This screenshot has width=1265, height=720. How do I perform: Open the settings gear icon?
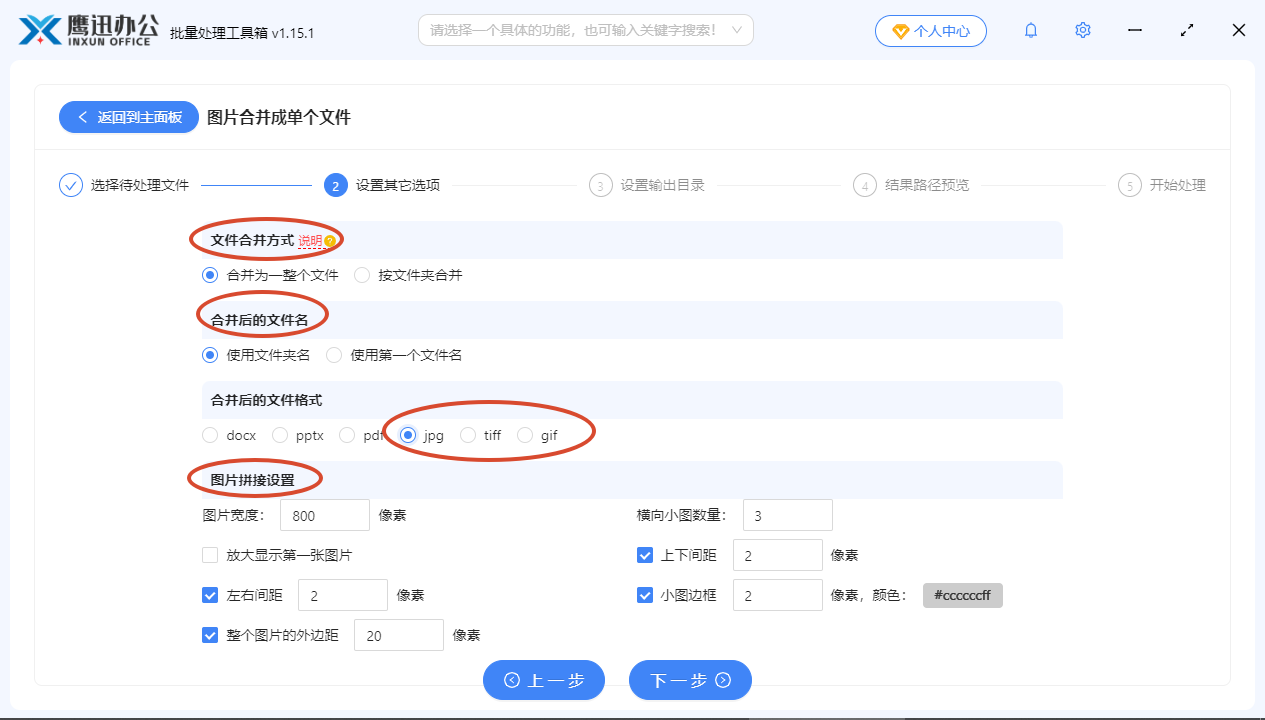coord(1083,31)
